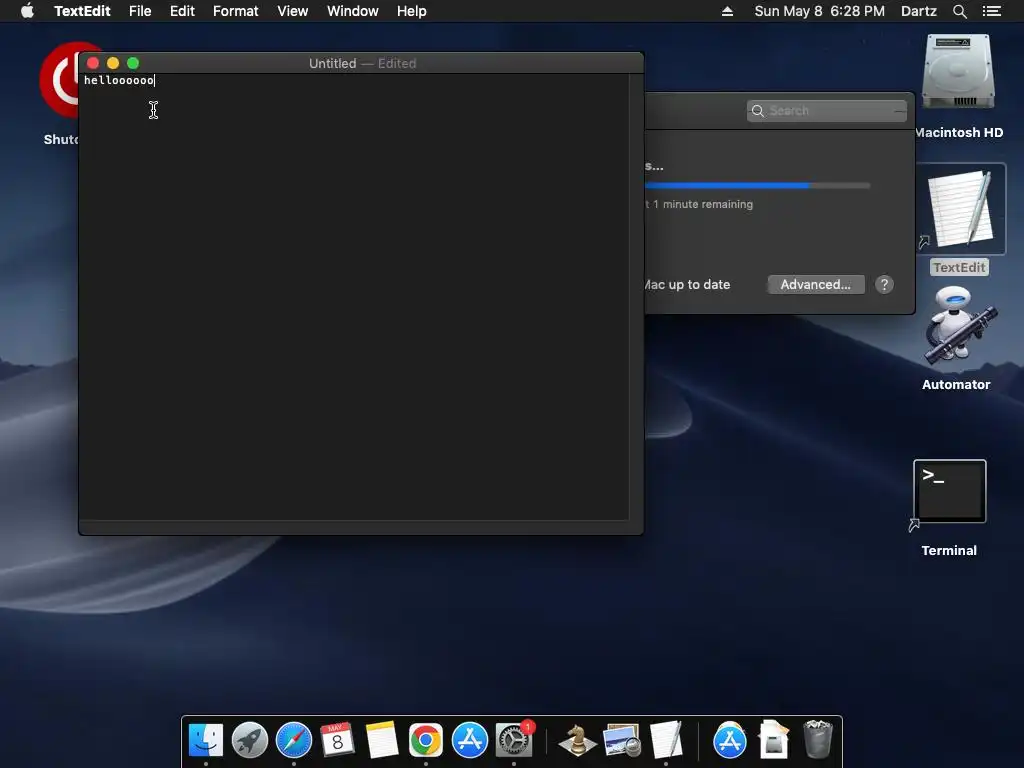Click the help question mark button
The width and height of the screenshot is (1024, 768).
[x=884, y=285]
